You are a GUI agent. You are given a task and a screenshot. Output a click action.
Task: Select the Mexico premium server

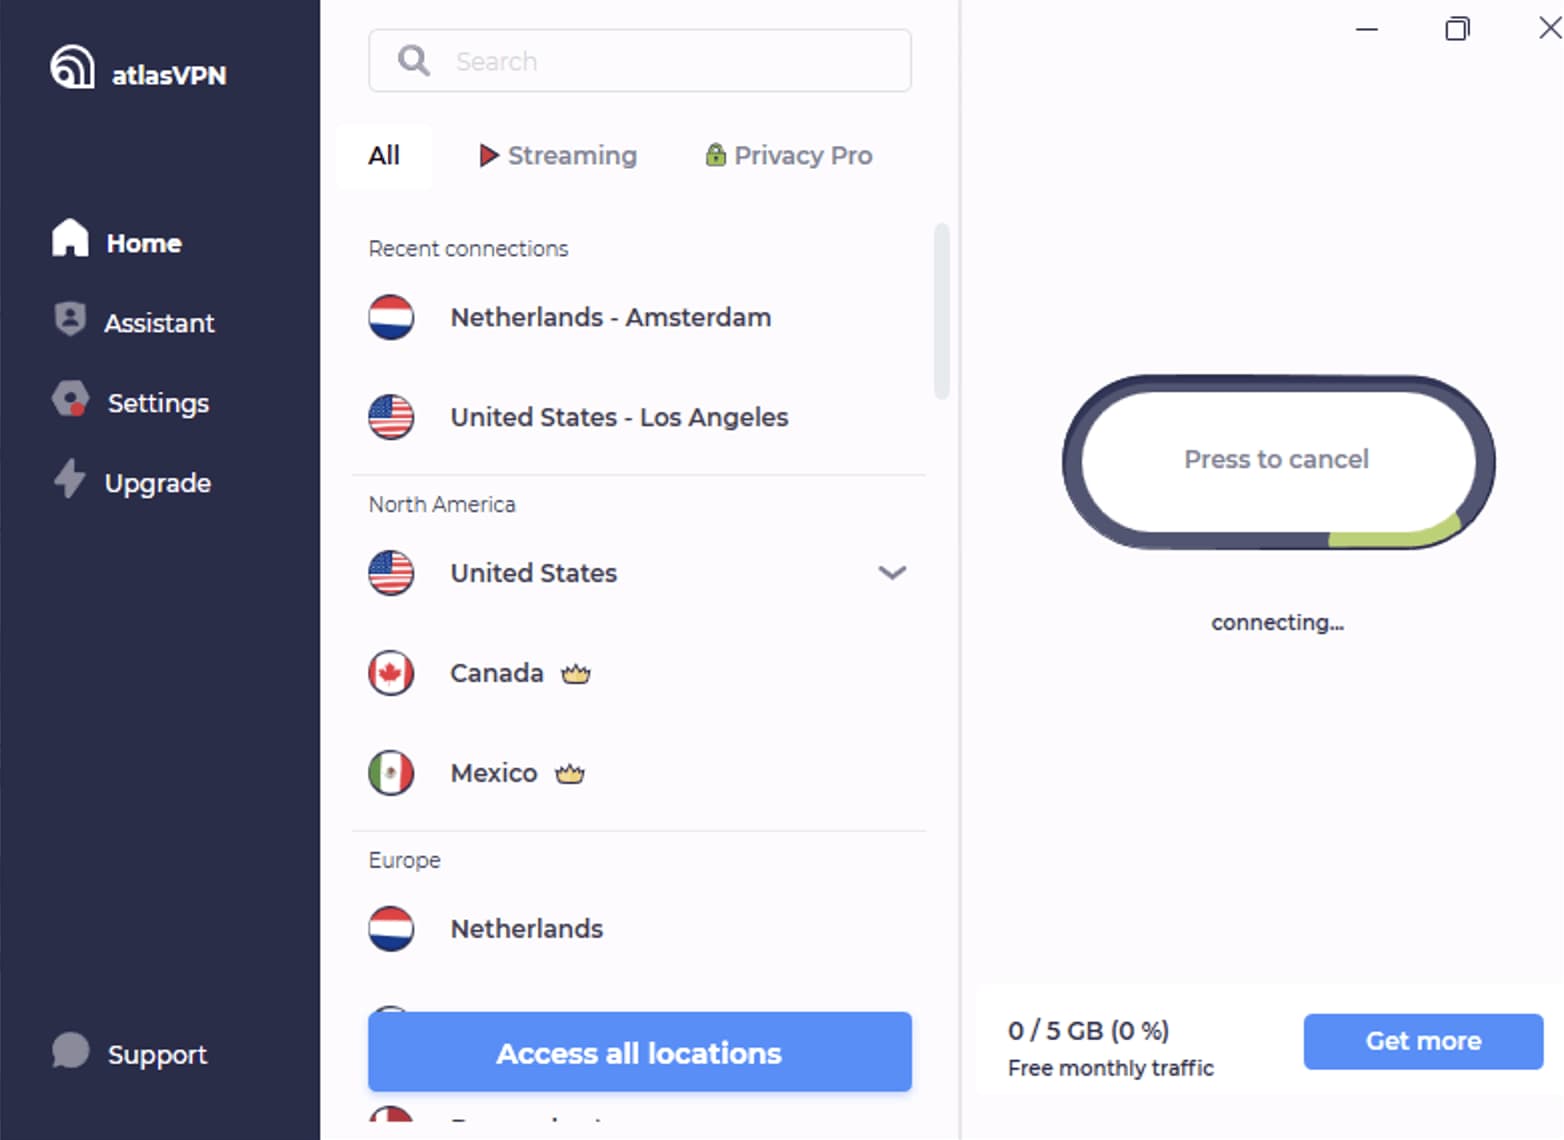pos(492,772)
